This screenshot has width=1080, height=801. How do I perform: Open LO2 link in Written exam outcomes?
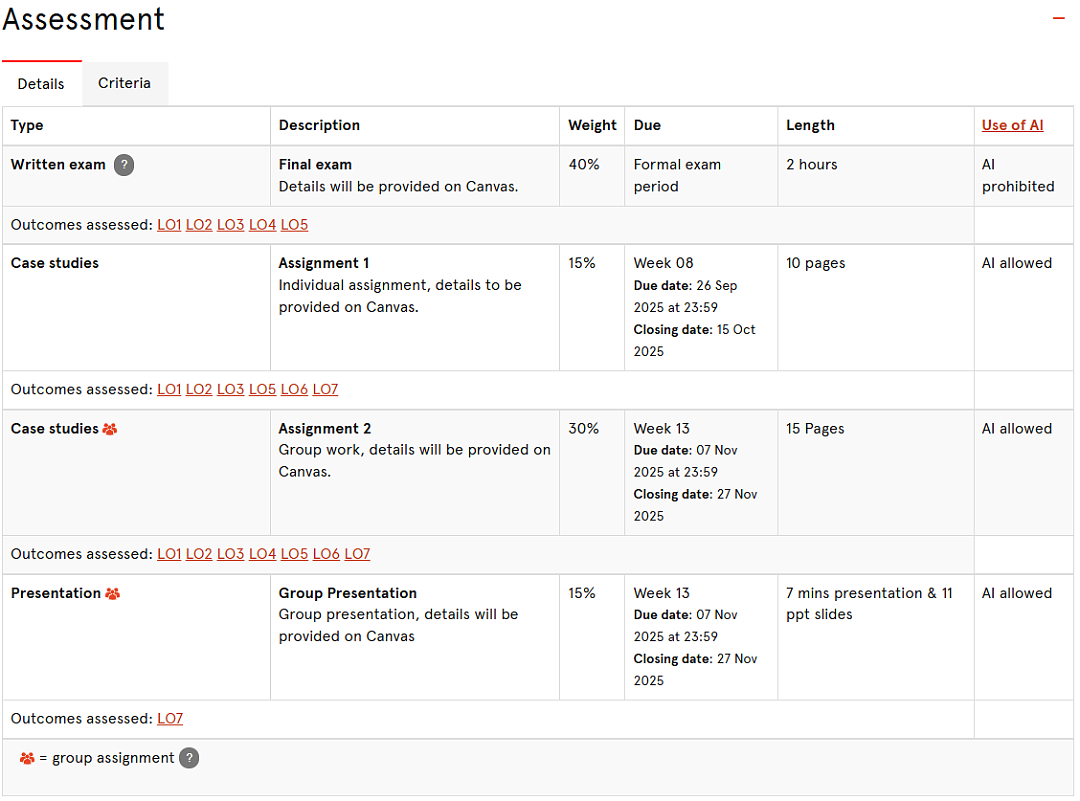(x=199, y=225)
